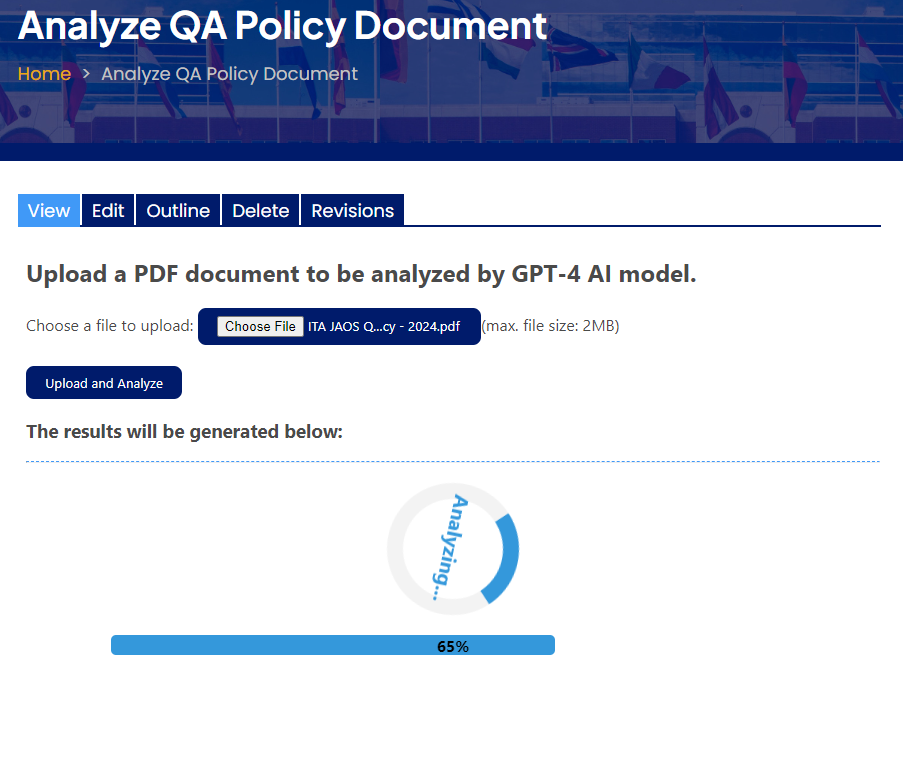Viewport: 903px width, 771px height.
Task: Switch to the Revisions tab
Action: [352, 210]
